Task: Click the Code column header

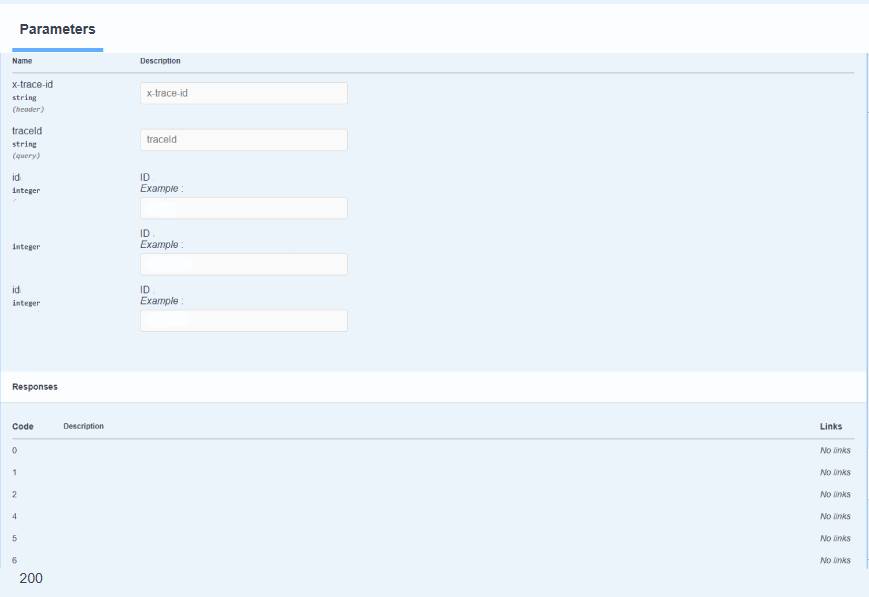Action: pyautogui.click(x=22, y=426)
